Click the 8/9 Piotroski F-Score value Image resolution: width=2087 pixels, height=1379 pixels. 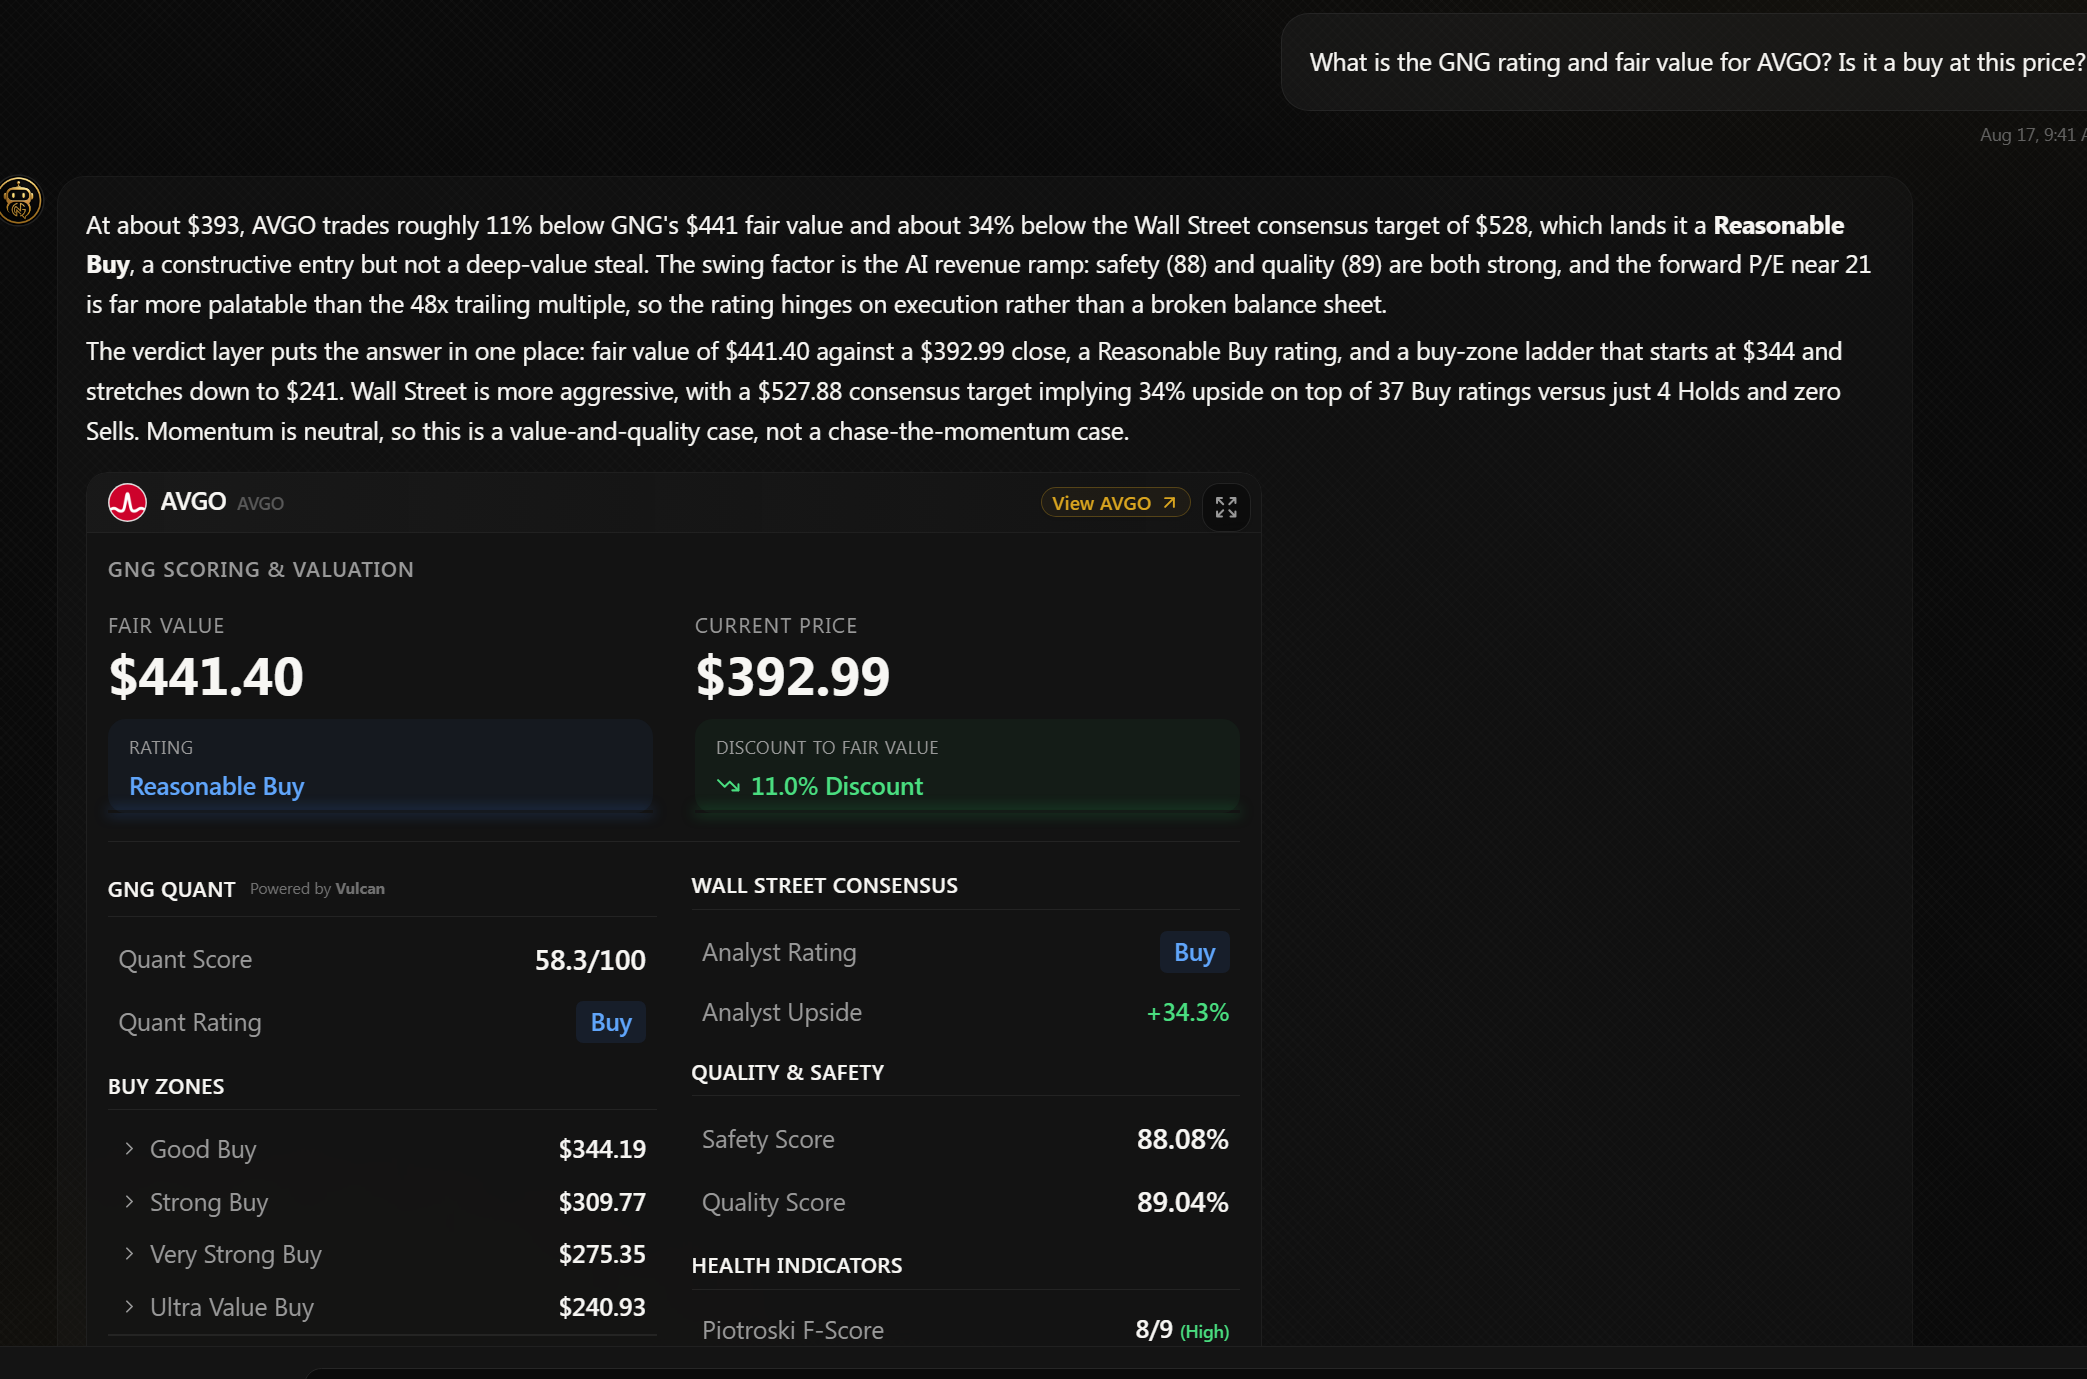pos(1154,1330)
